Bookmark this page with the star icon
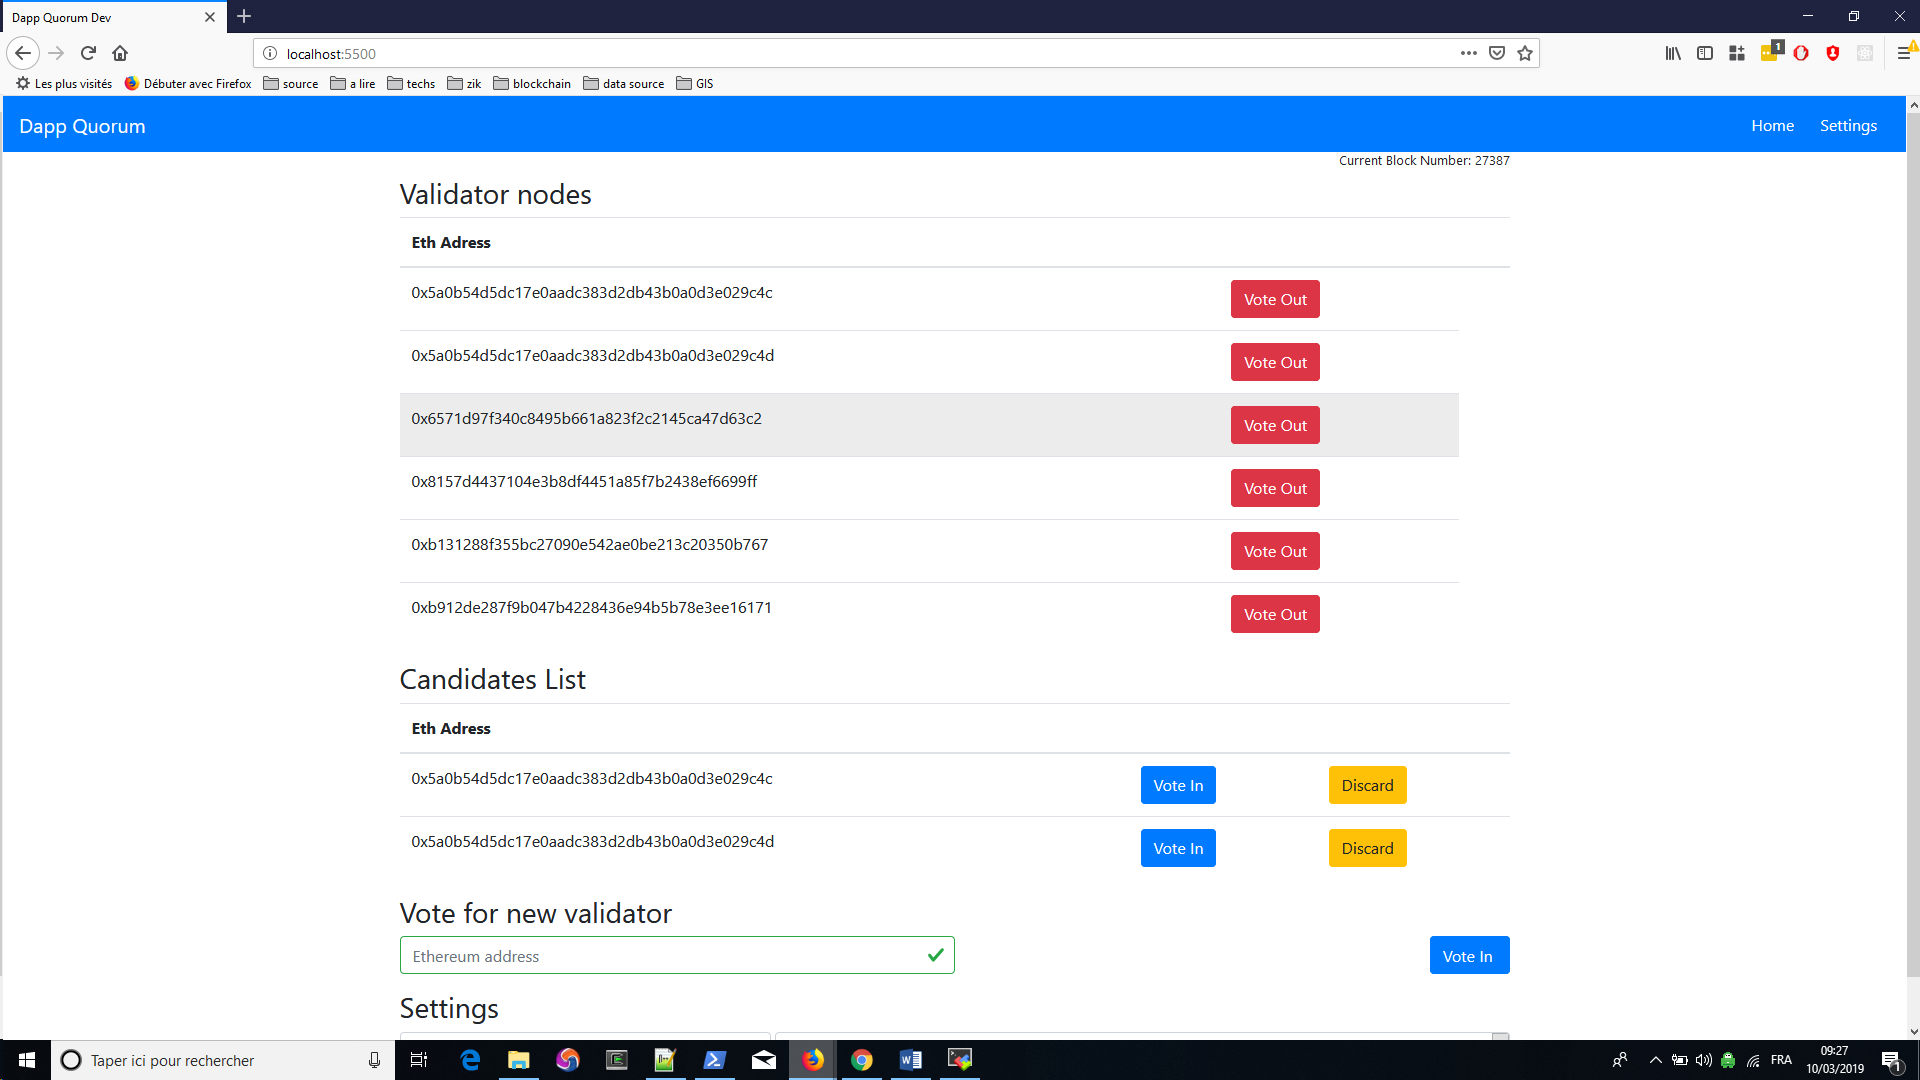Screen dimensions: 1920x1080 [1525, 53]
